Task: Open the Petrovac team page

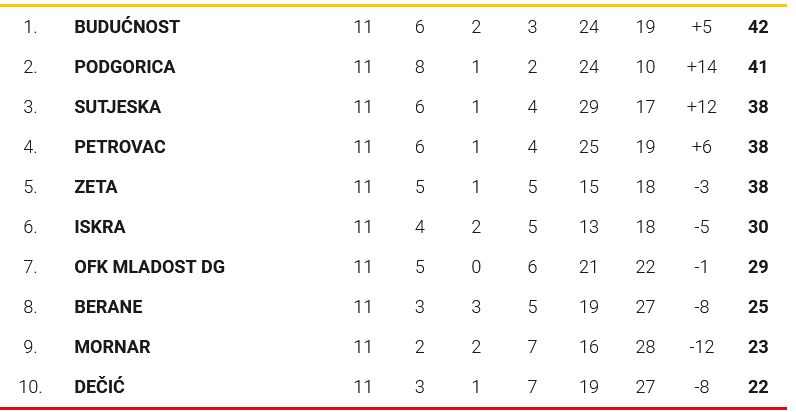Action: coord(120,147)
